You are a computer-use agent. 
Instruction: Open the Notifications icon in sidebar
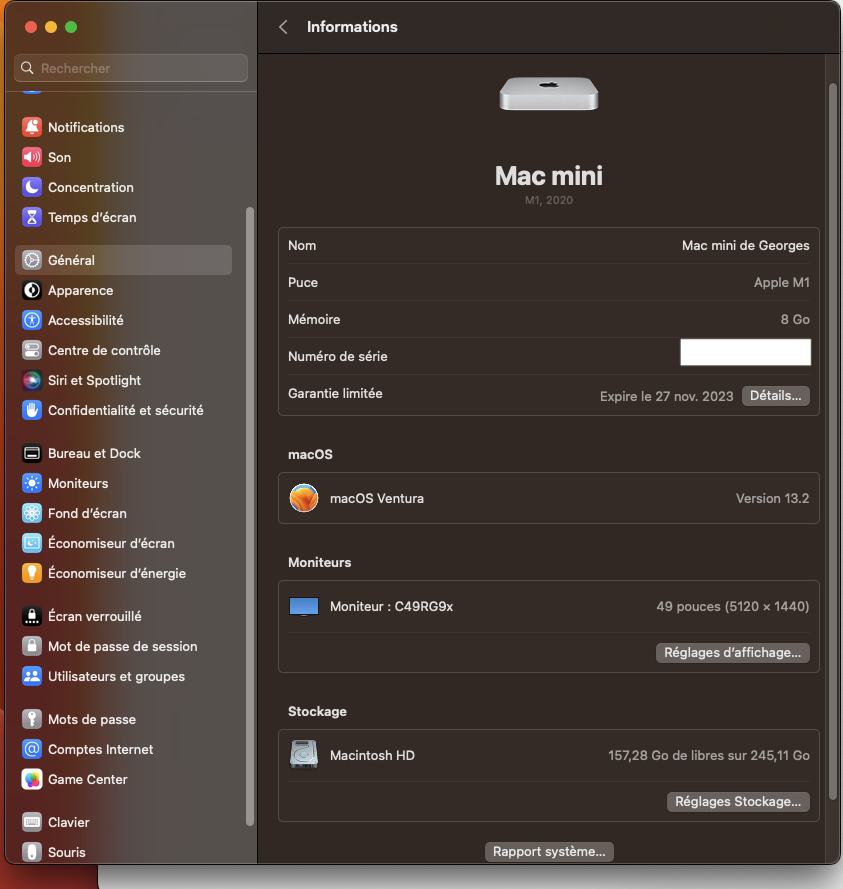32,127
